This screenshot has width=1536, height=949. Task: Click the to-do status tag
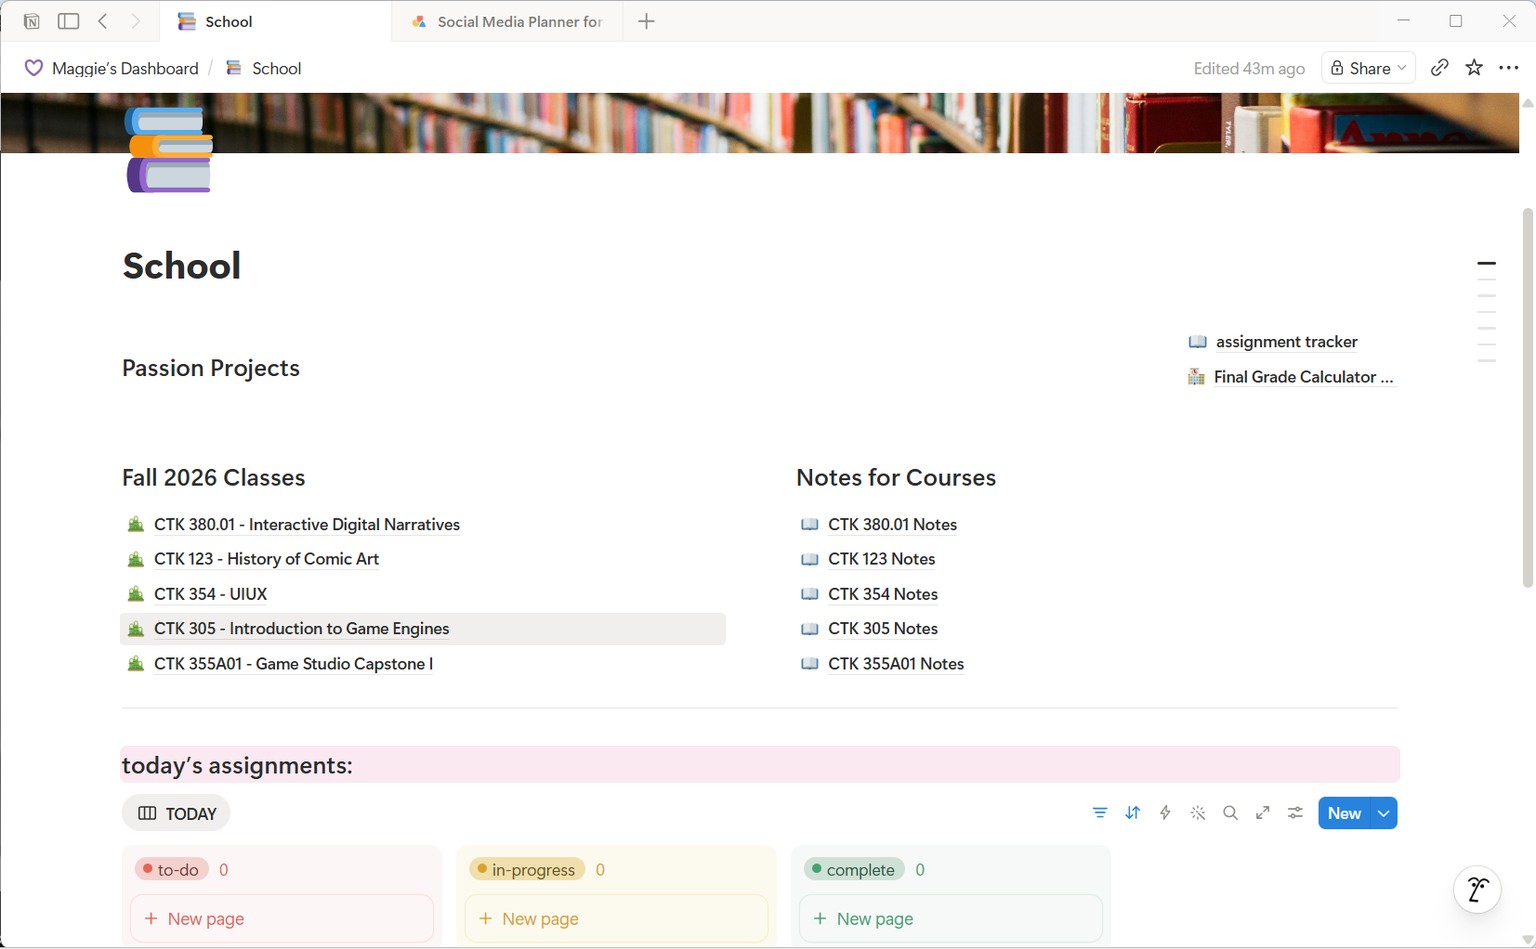click(172, 869)
